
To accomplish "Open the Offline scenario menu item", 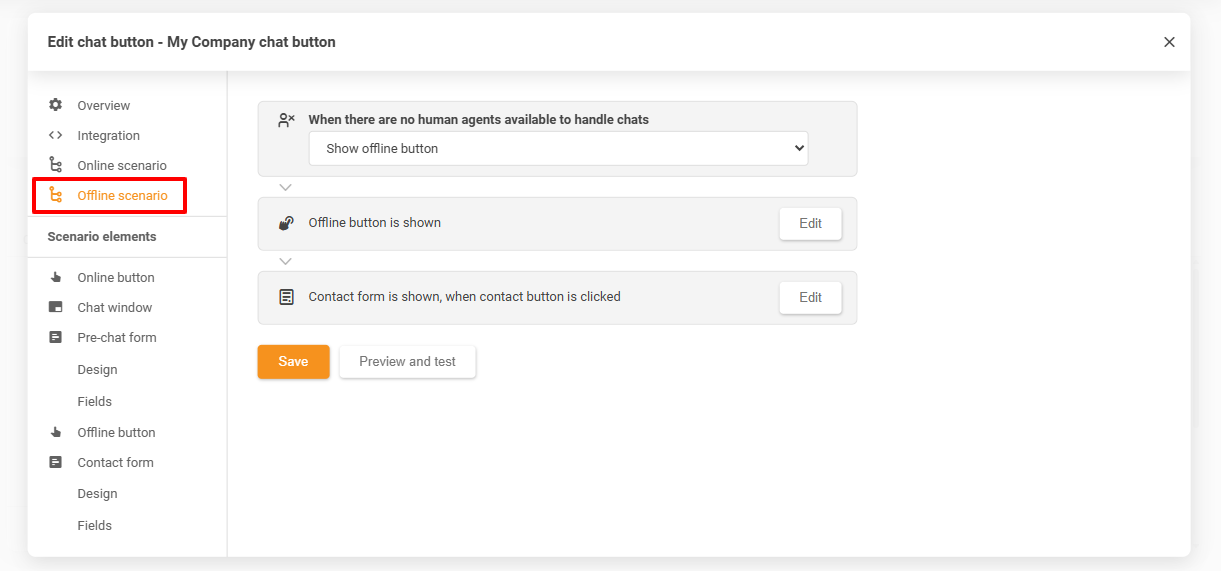I will pos(122,195).
